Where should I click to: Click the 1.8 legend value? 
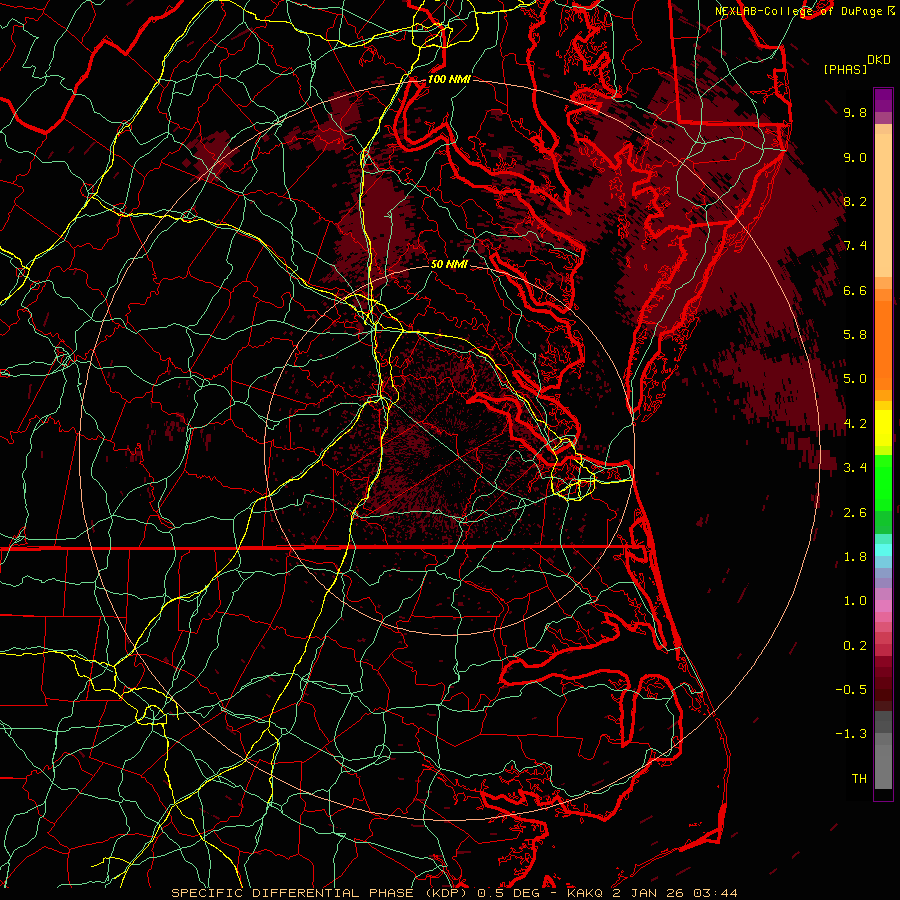[x=855, y=557]
